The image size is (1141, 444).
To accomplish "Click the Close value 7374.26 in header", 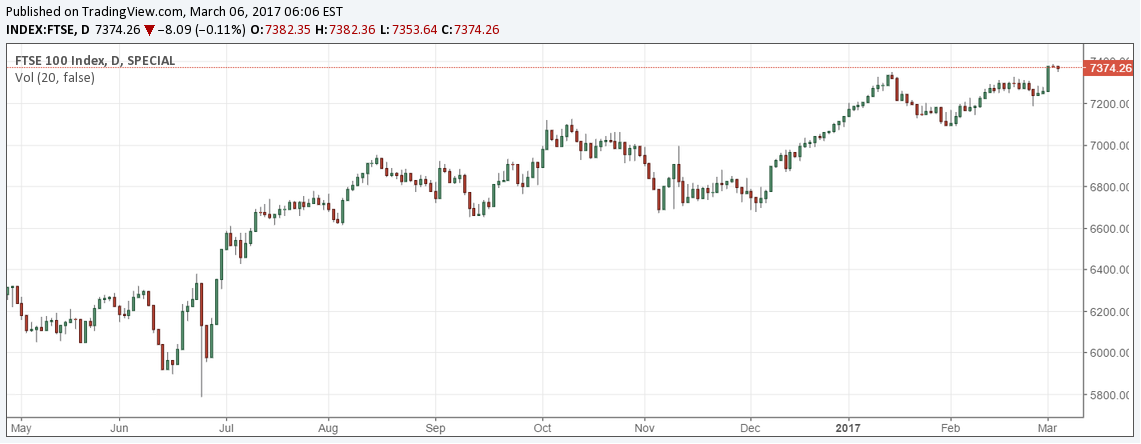I will coord(476,30).
